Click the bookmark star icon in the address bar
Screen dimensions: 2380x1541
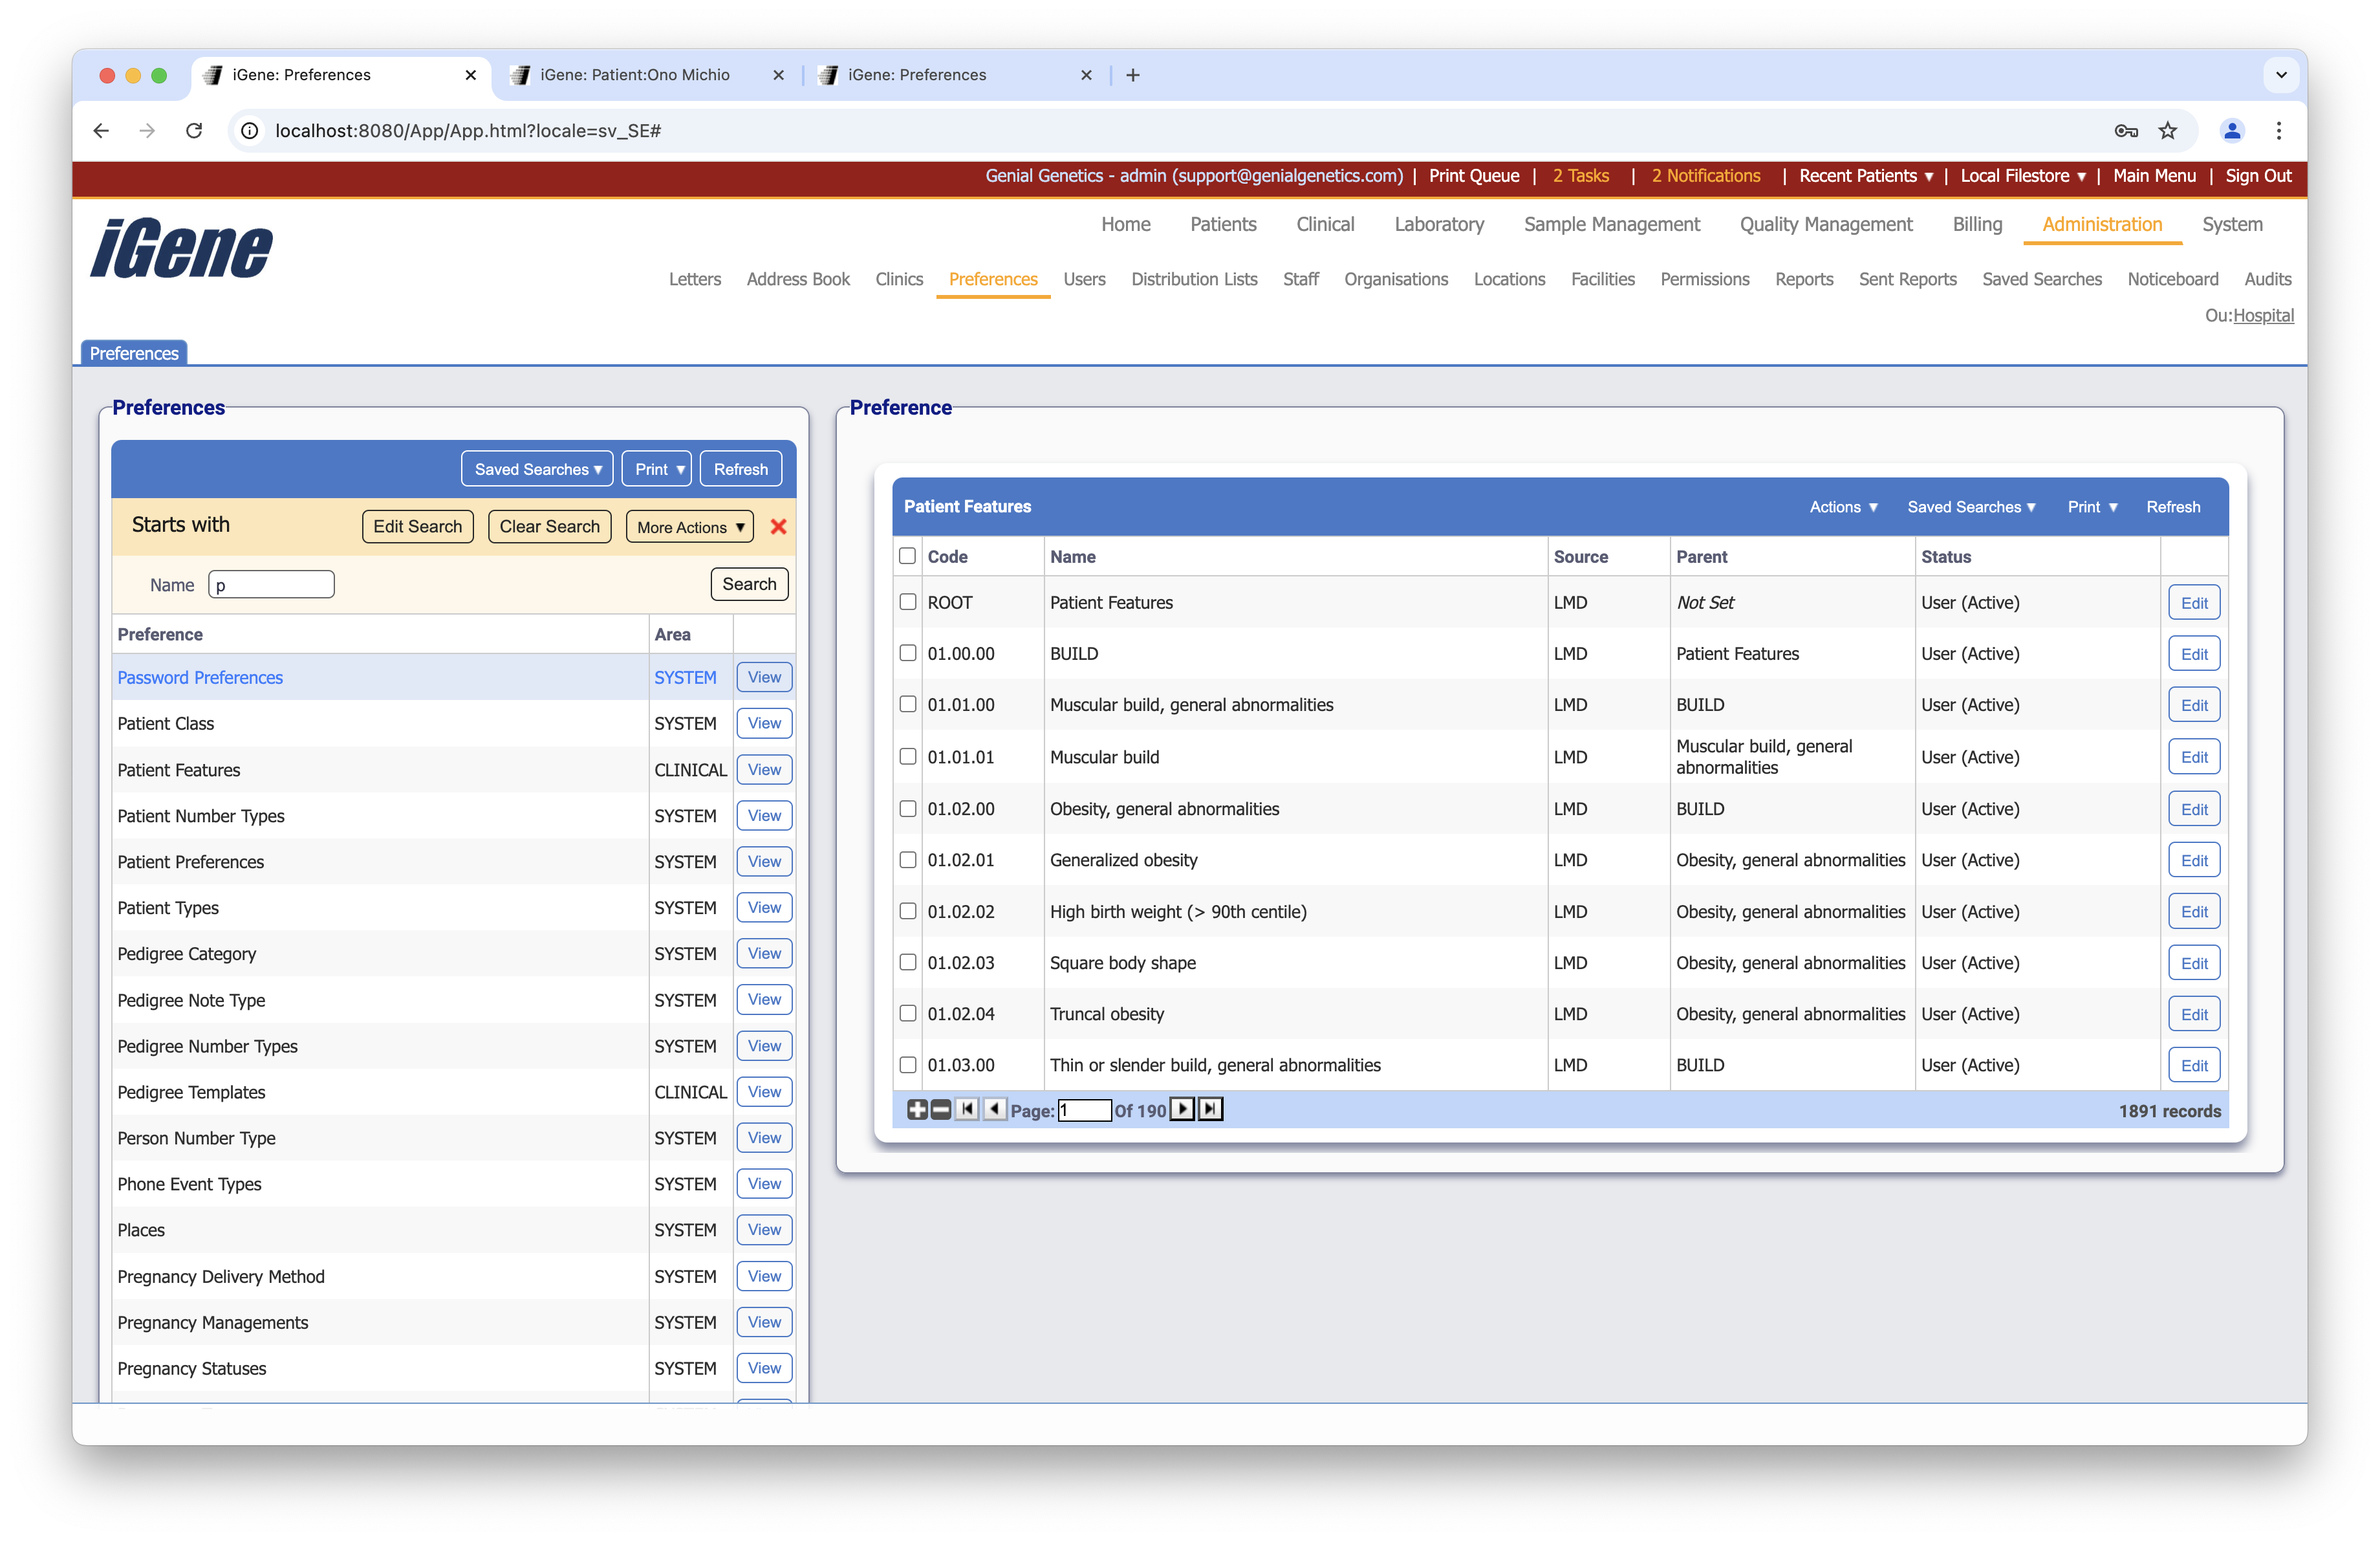click(2167, 131)
